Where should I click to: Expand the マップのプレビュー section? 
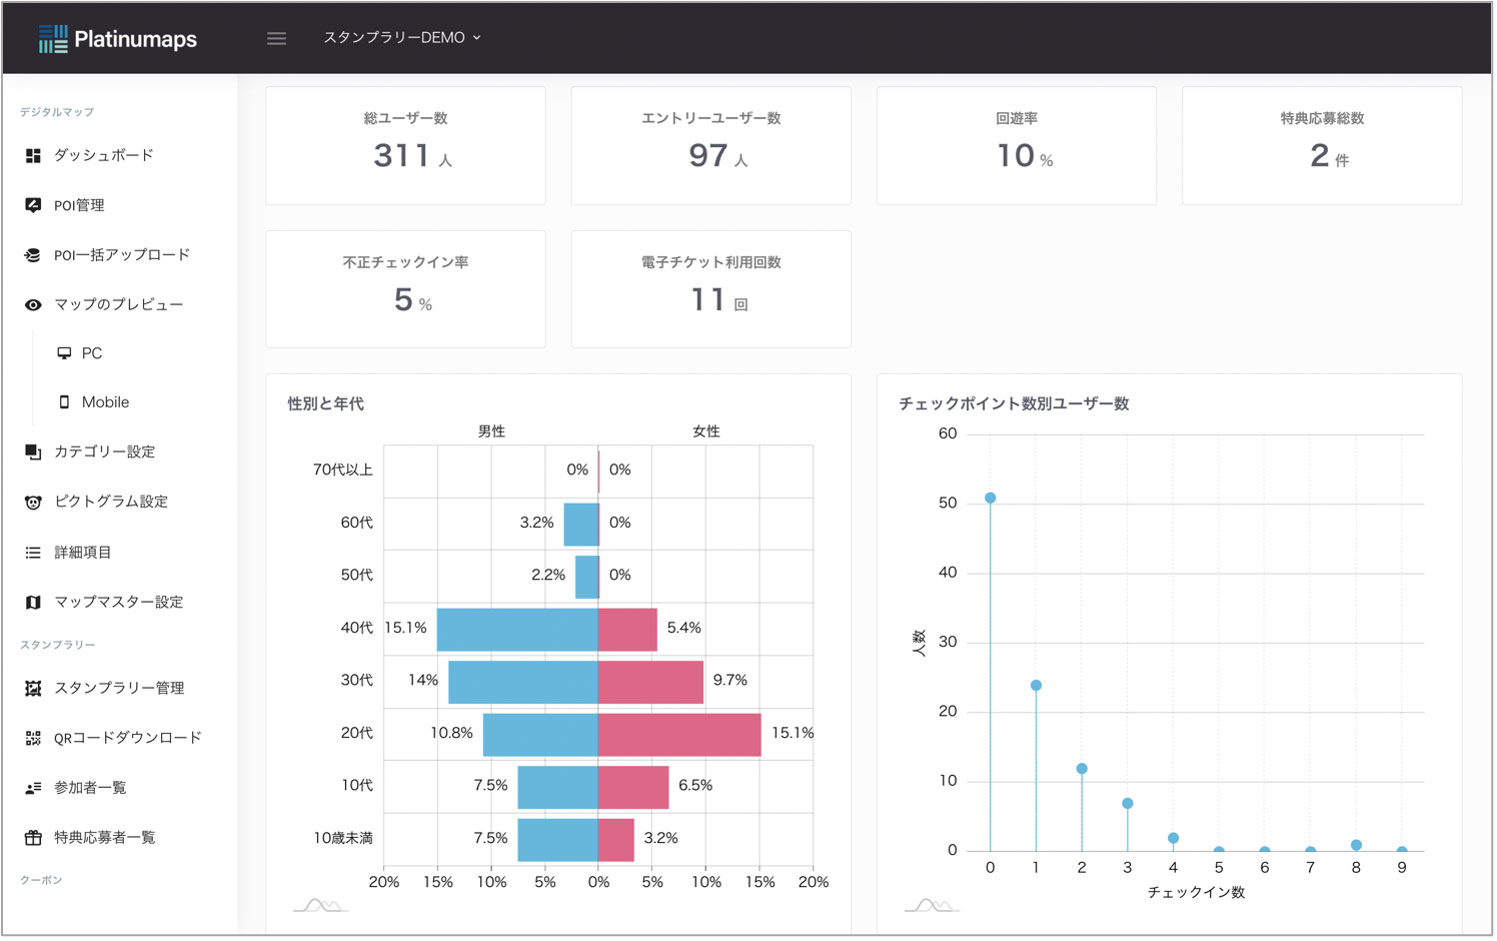[118, 304]
